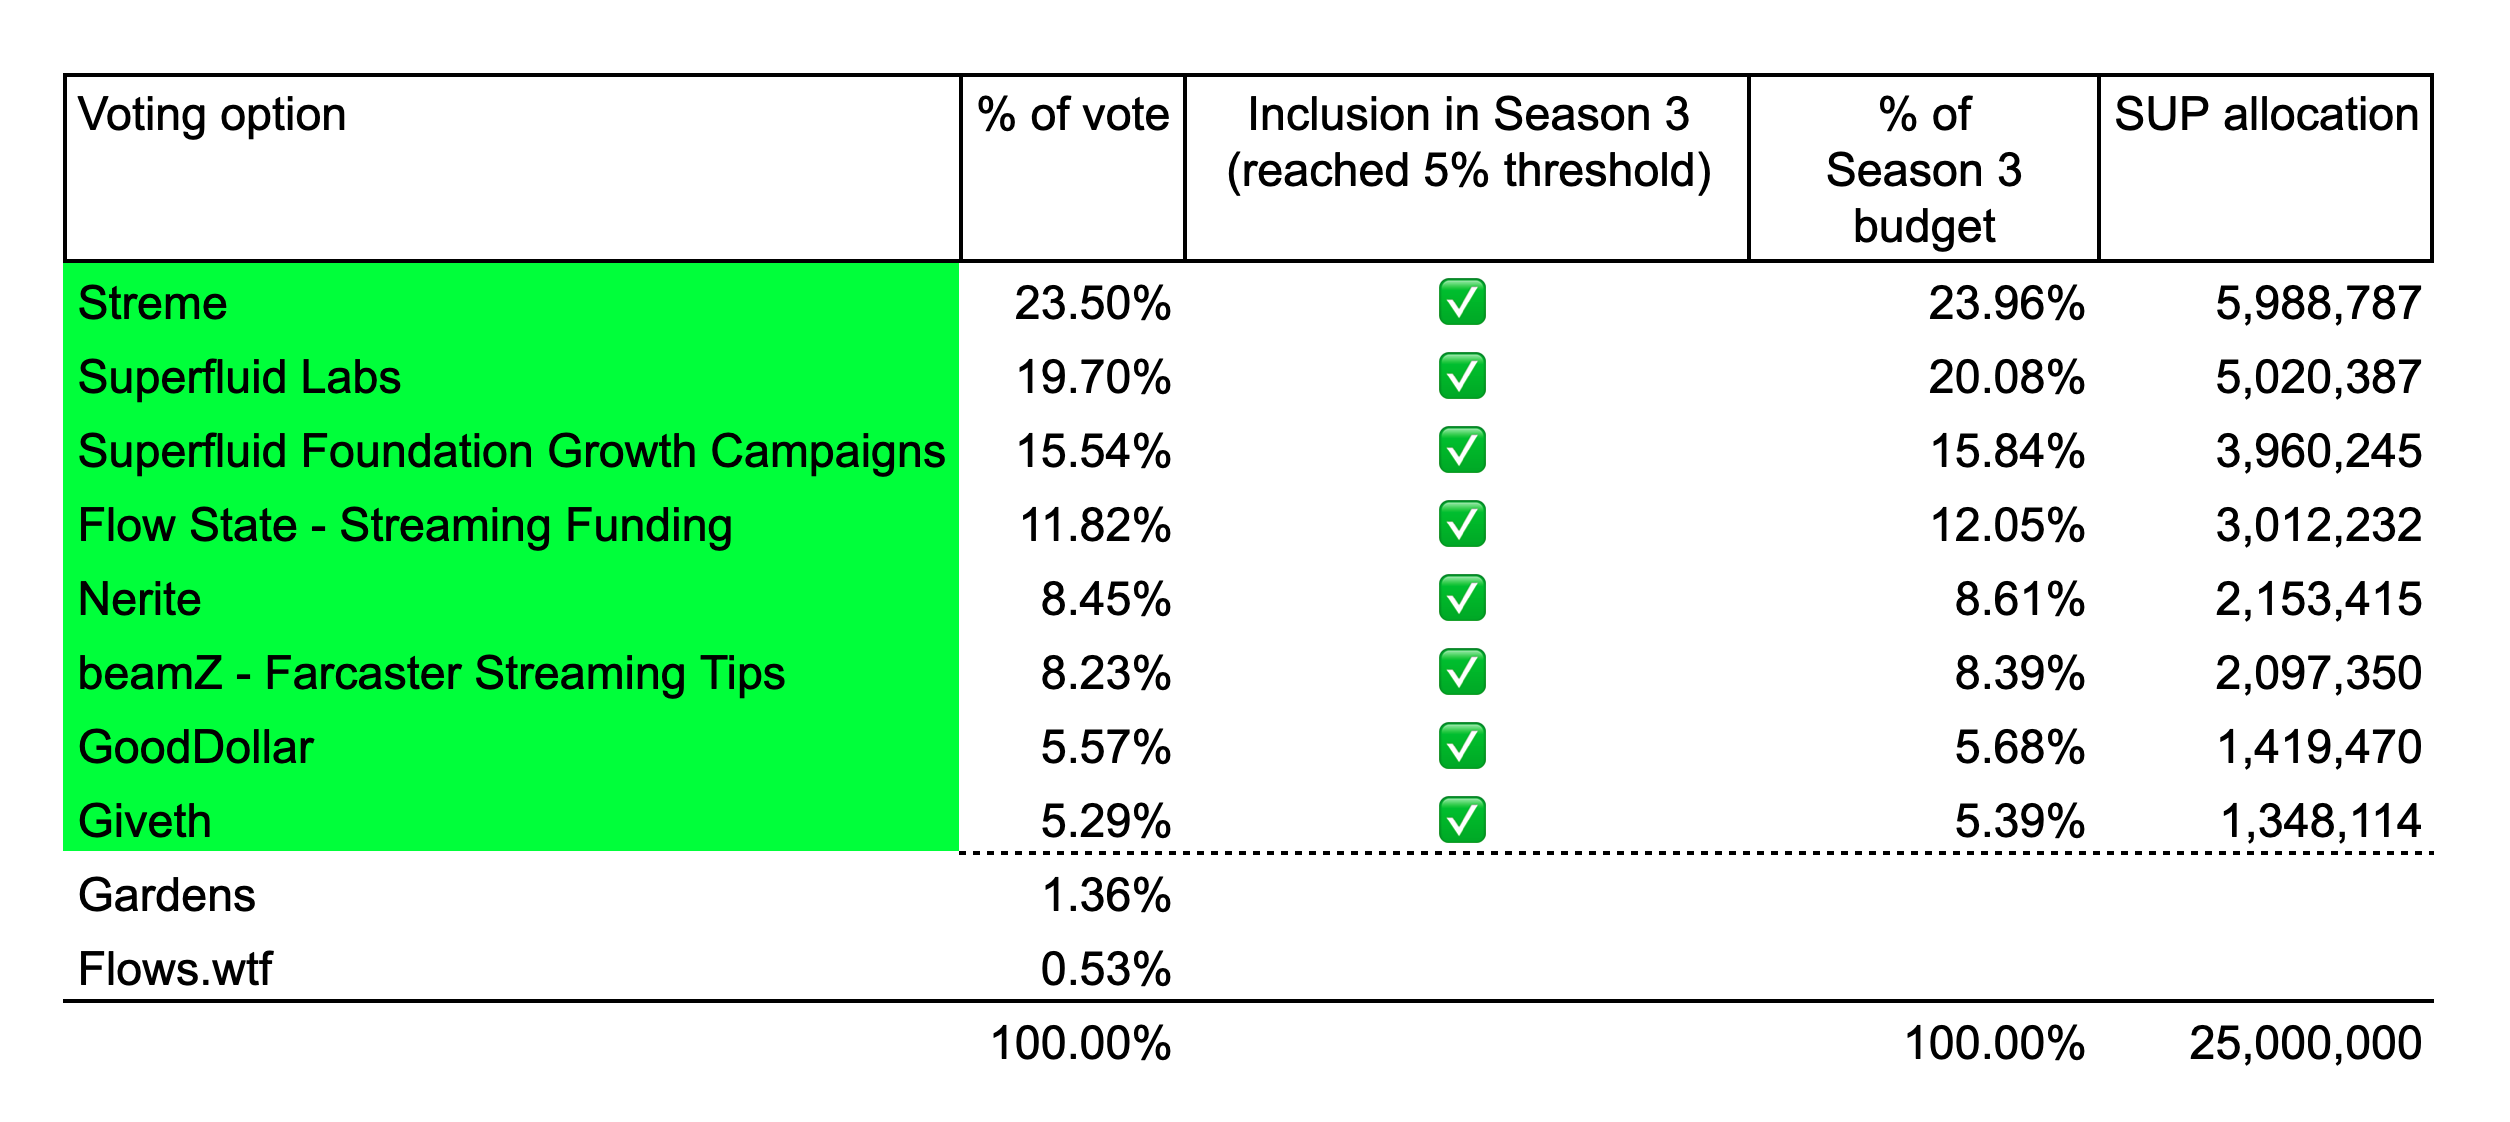Click the "% of Season 3 budget" header
Image resolution: width=2510 pixels, height=1122 pixels.
[x=1923, y=170]
